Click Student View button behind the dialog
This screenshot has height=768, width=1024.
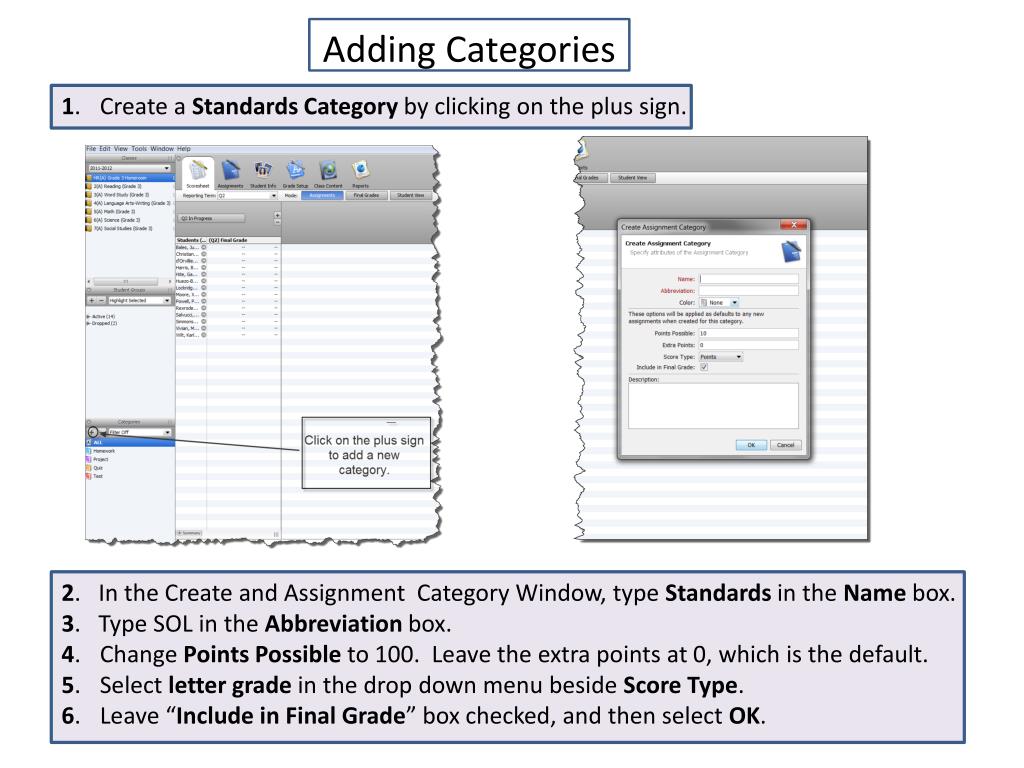click(633, 178)
